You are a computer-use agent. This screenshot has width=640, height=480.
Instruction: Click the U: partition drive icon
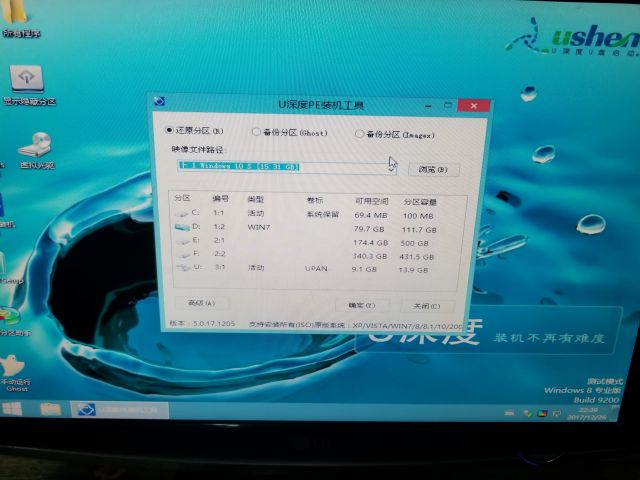pos(184,268)
